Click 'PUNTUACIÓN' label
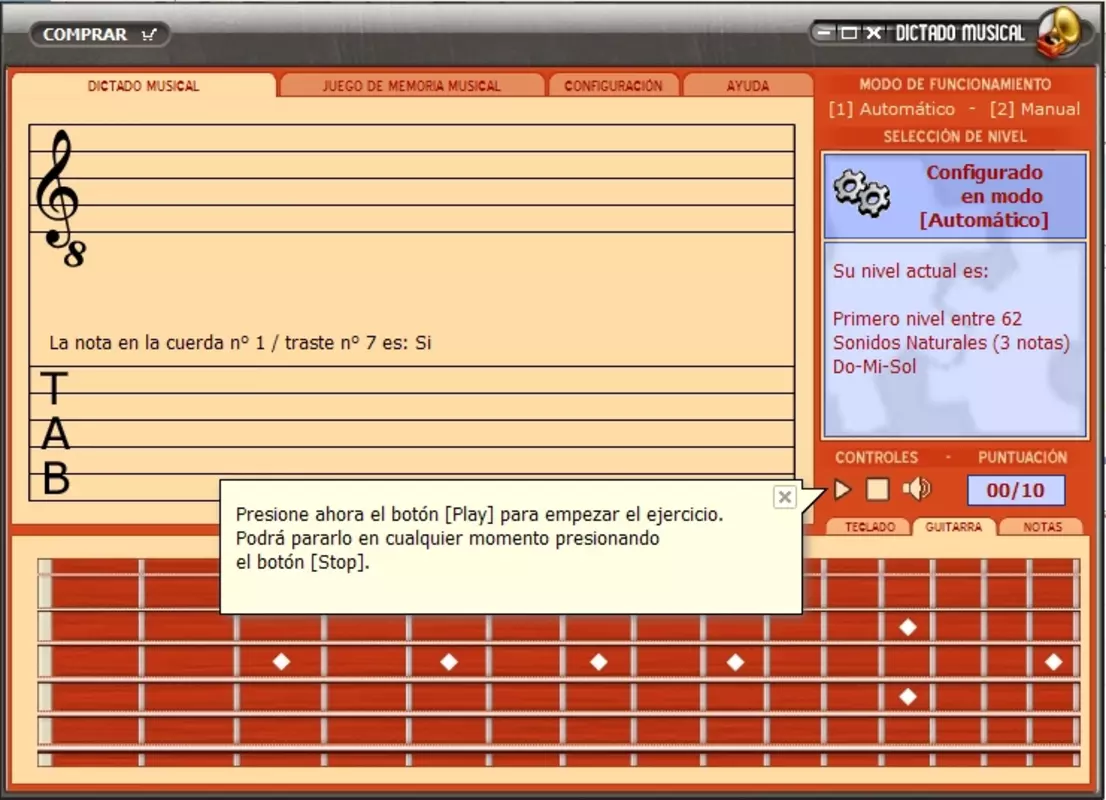Screen dimensions: 1106x800 coord(1022,457)
